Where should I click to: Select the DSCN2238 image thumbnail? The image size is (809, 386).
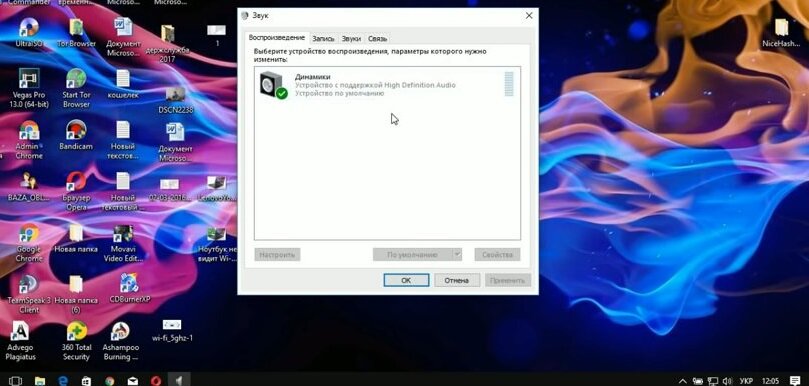175,100
